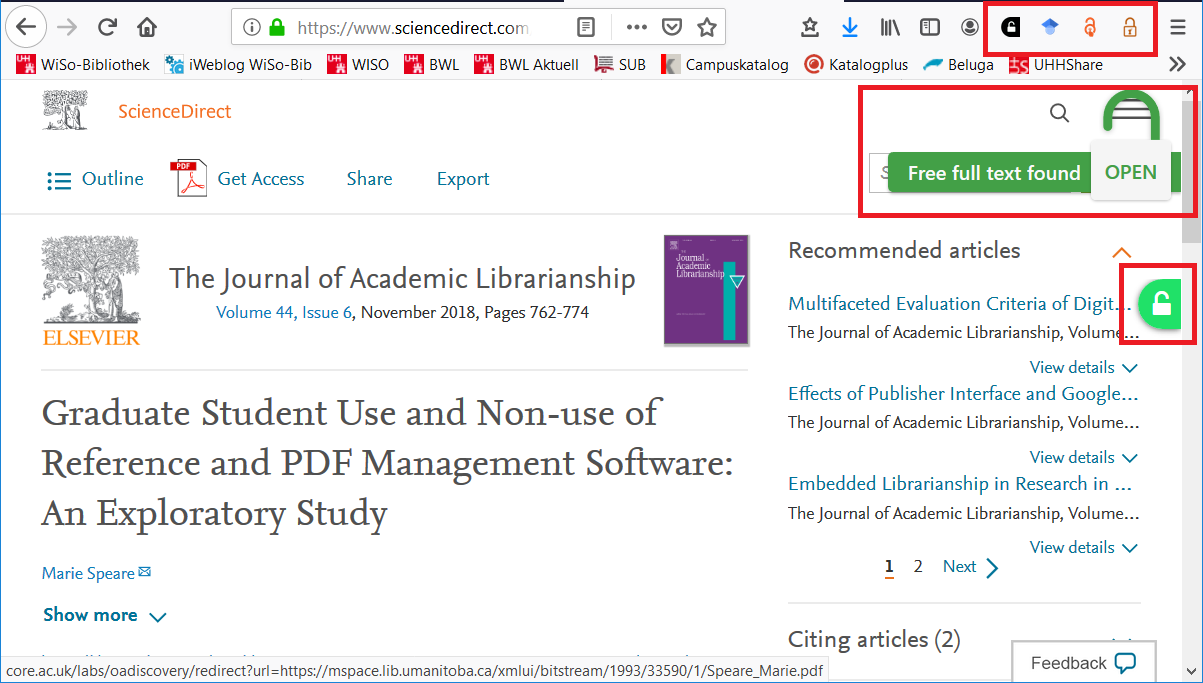This screenshot has width=1203, height=683.
Task: Save the page to Pocket
Action: [x=673, y=27]
